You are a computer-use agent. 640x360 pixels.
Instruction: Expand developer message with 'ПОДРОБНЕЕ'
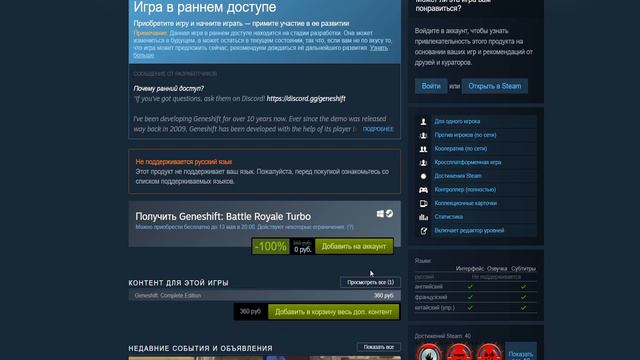[x=378, y=129]
